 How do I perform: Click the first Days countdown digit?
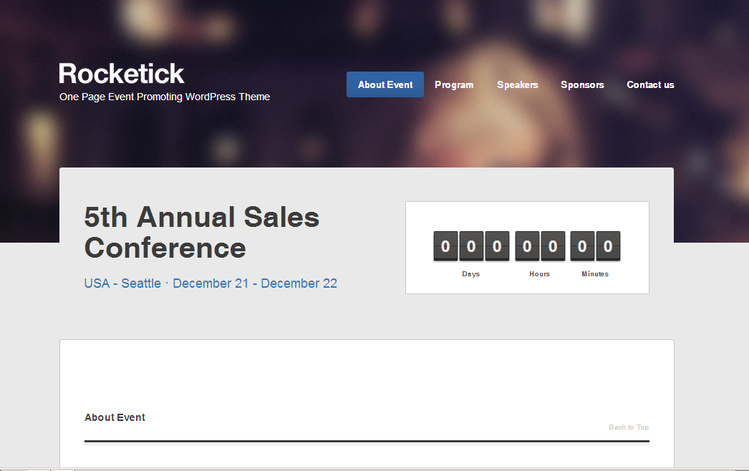coord(445,246)
